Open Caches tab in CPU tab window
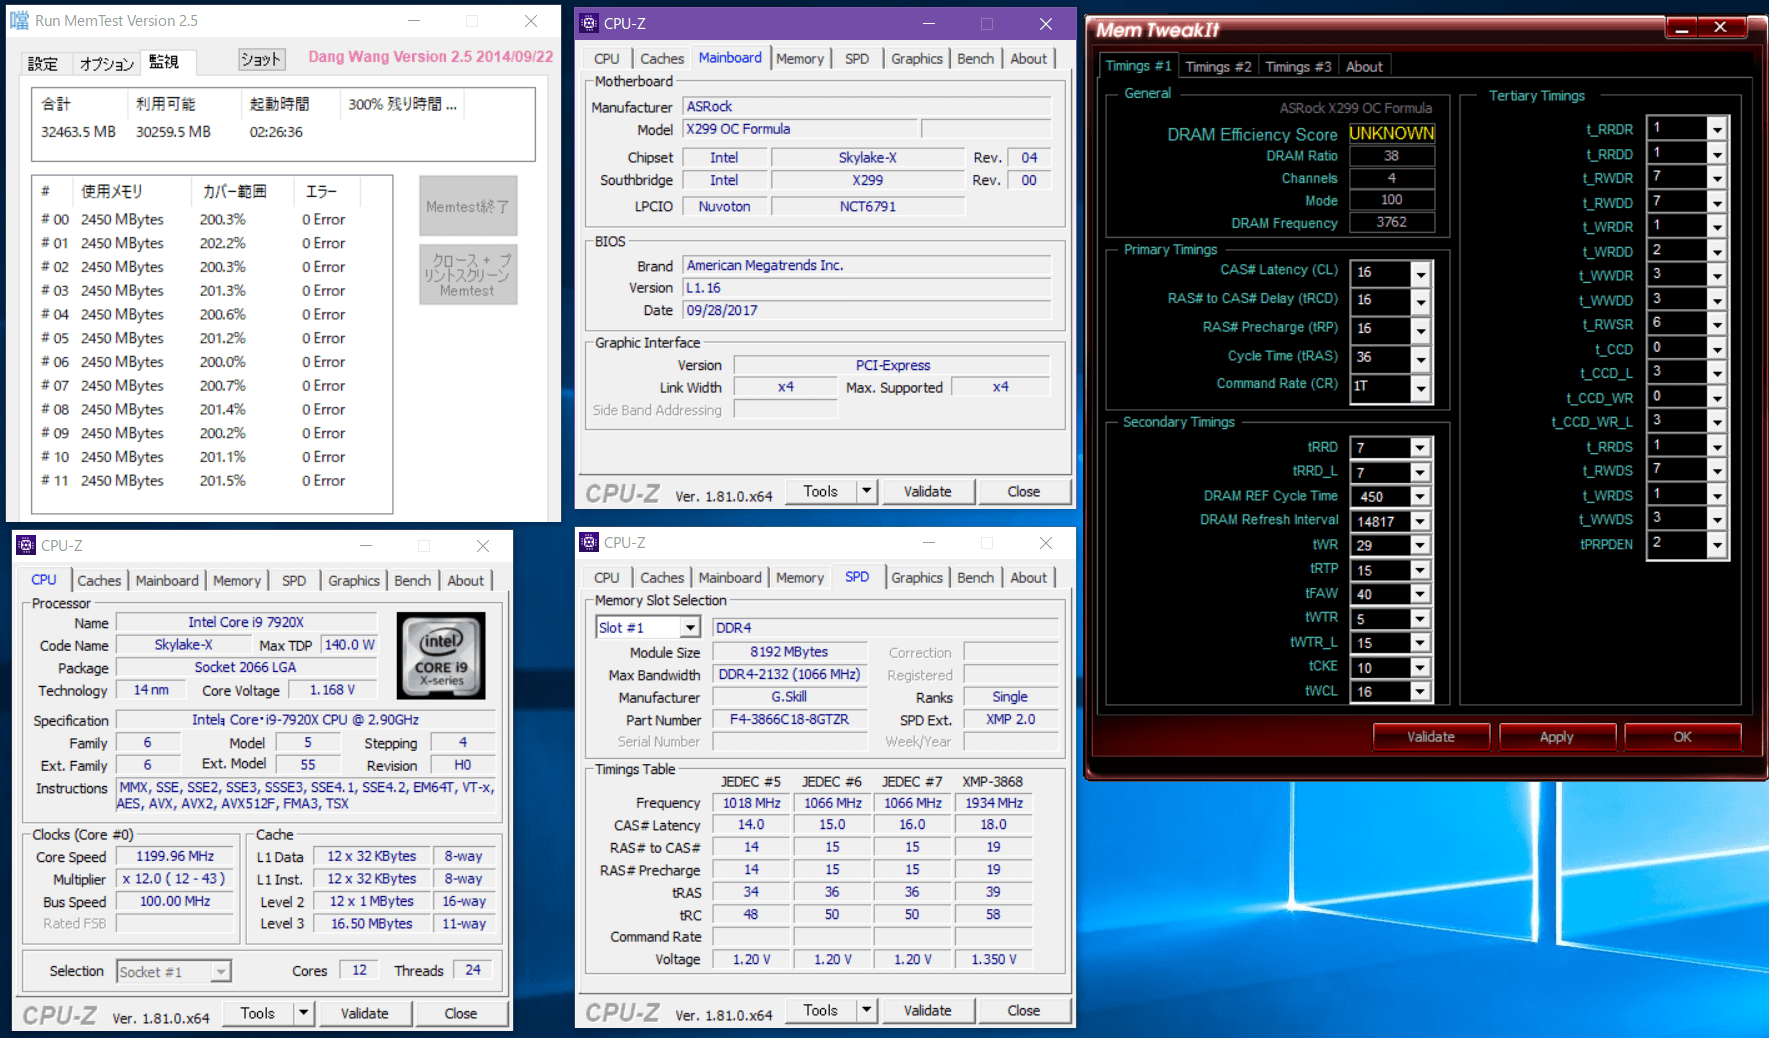This screenshot has height=1038, width=1769. 99,581
